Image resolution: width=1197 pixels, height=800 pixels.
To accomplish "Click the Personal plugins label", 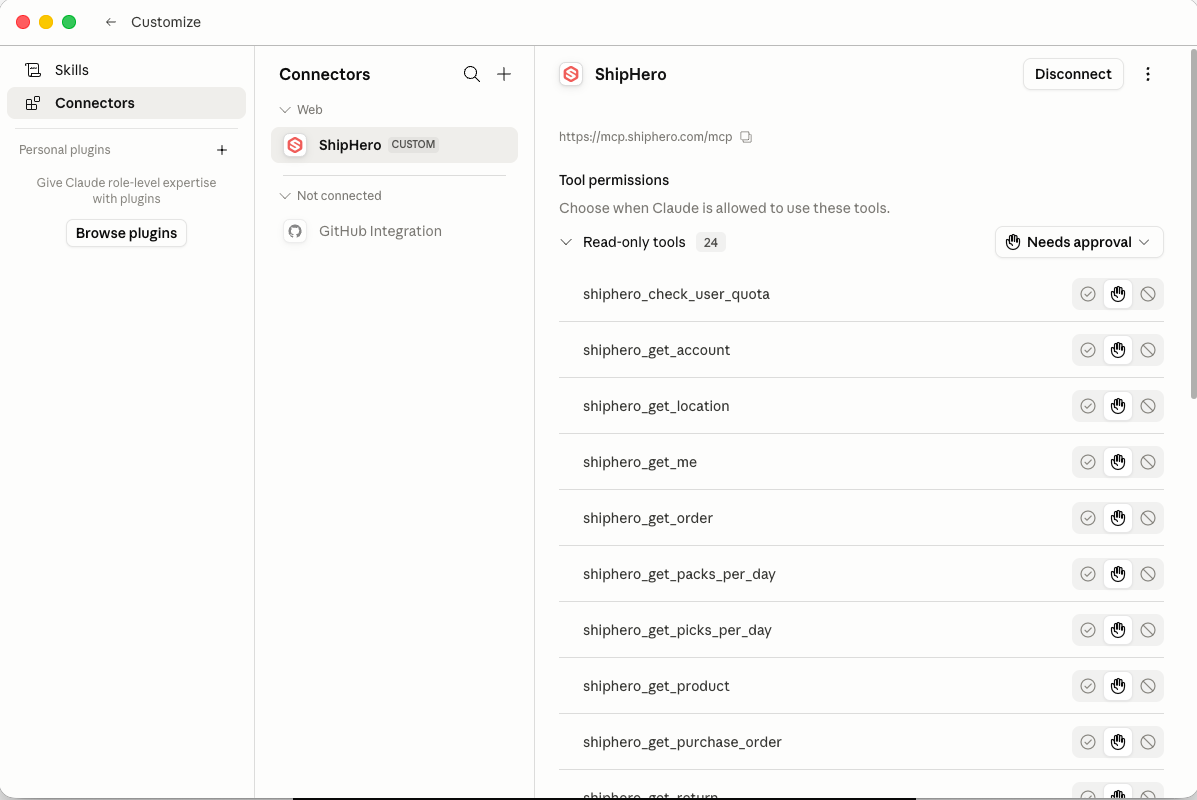I will tap(65, 150).
